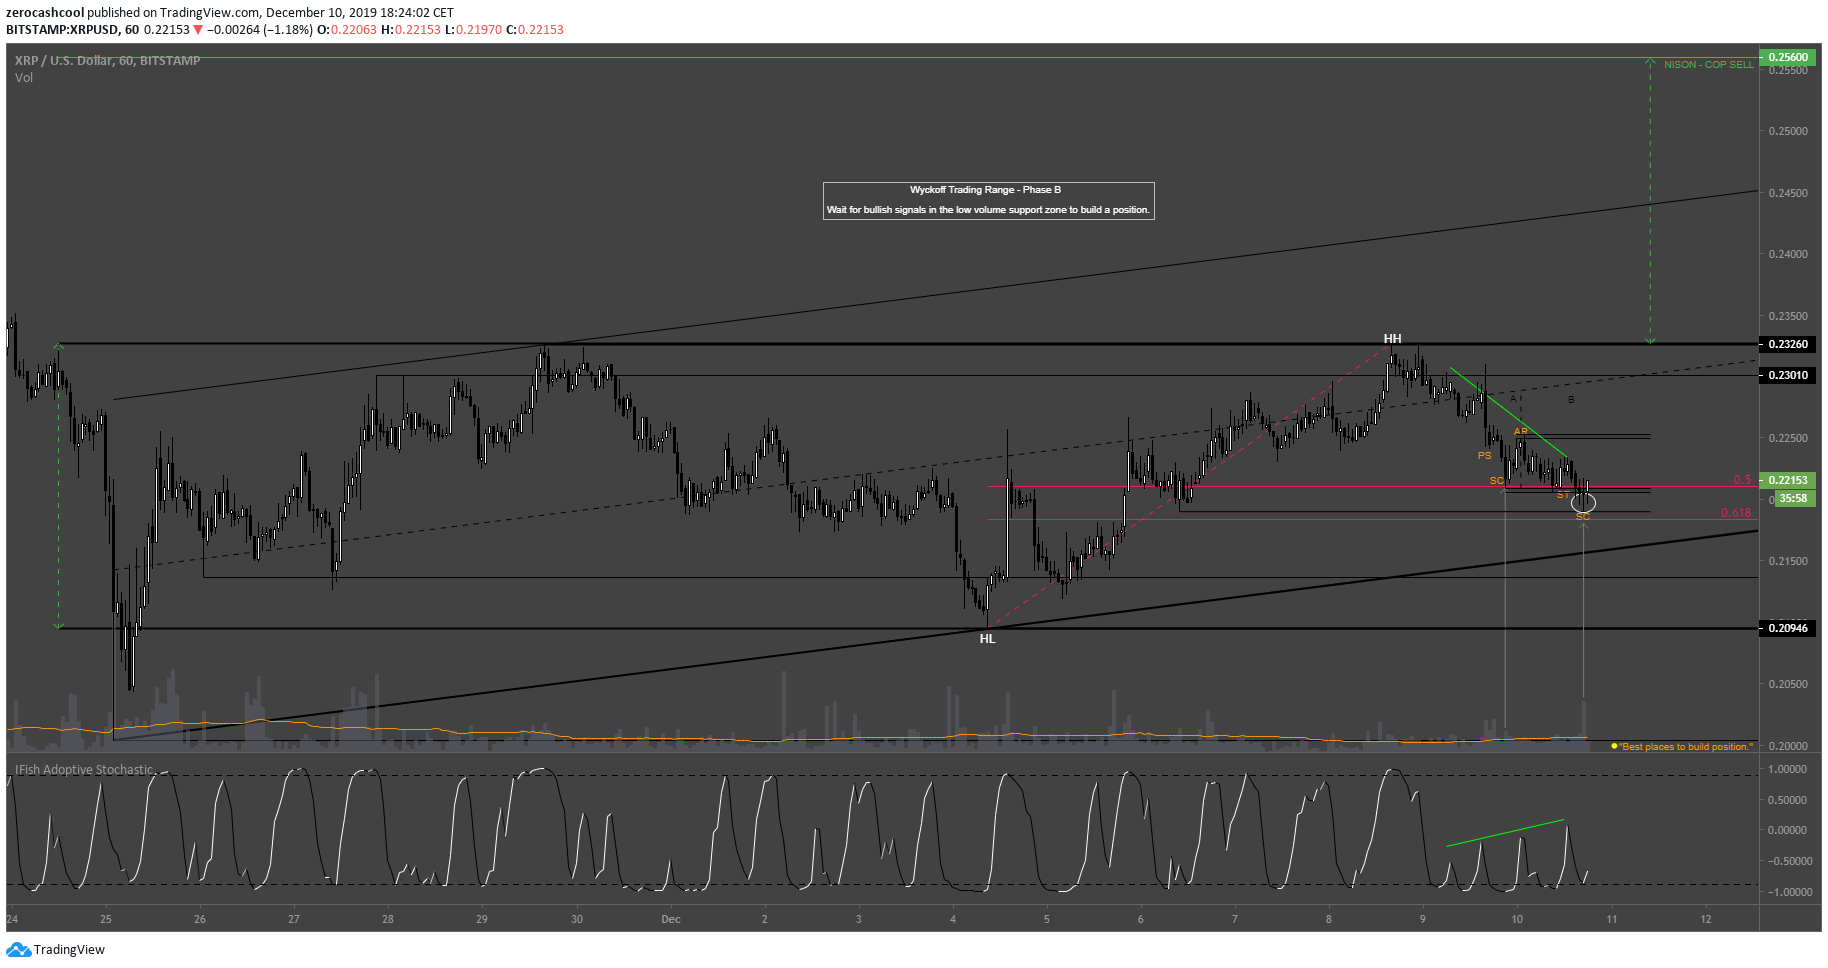Click the '12' label on the date axis

[1706, 919]
